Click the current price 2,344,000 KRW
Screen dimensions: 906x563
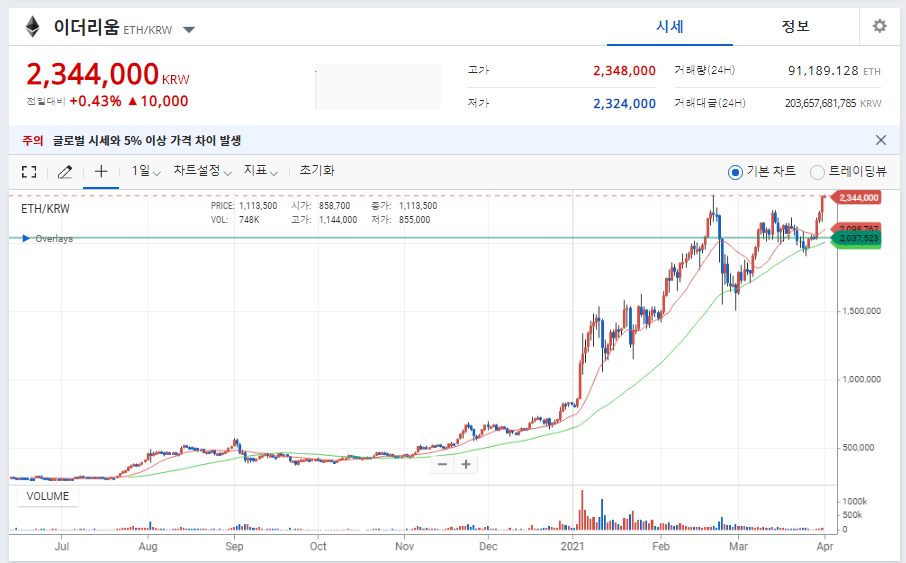pos(108,75)
